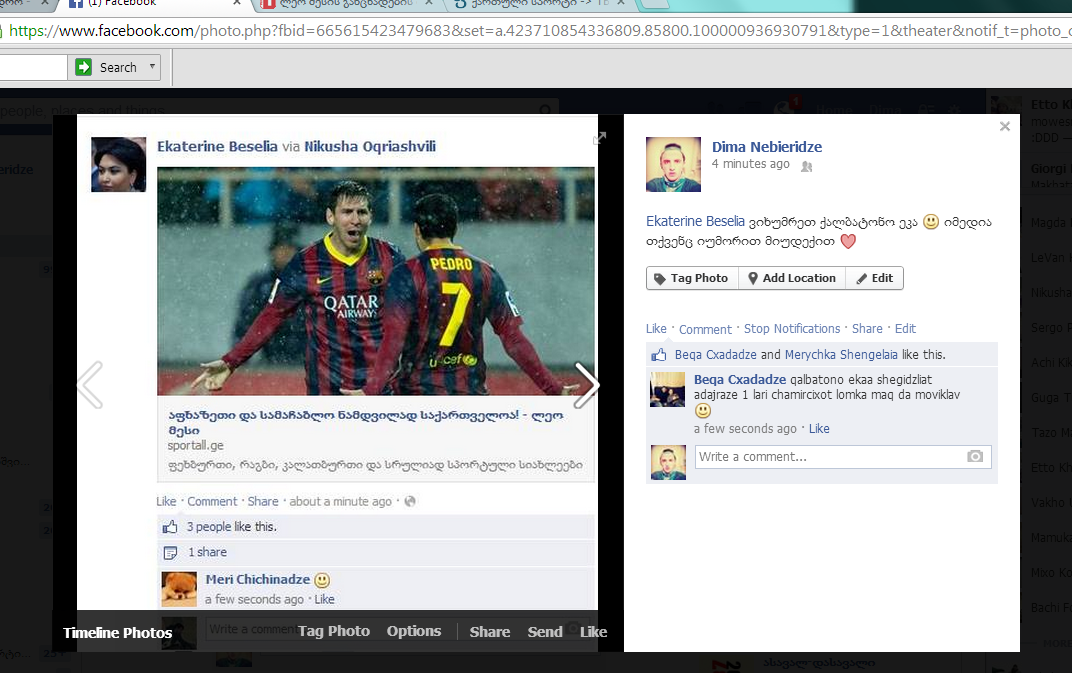Click the Messi and Pedro photo image
1072x673 pixels.
click(x=376, y=281)
